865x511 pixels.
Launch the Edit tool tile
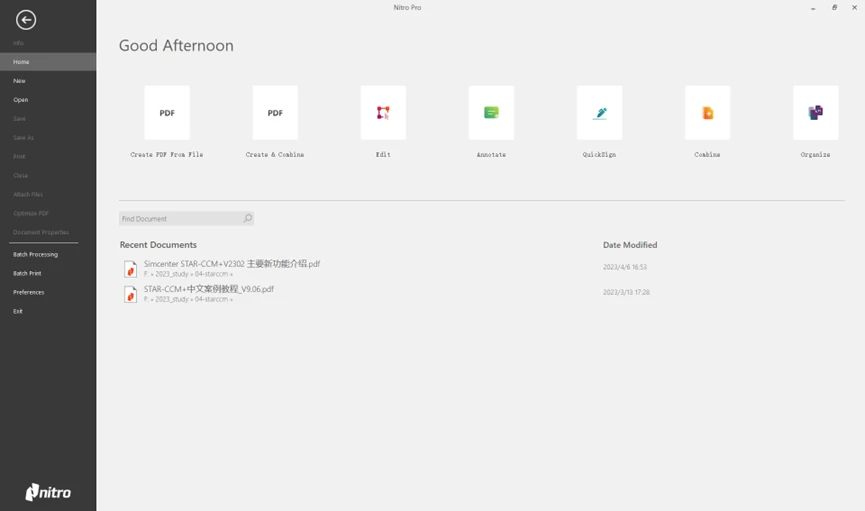click(383, 113)
